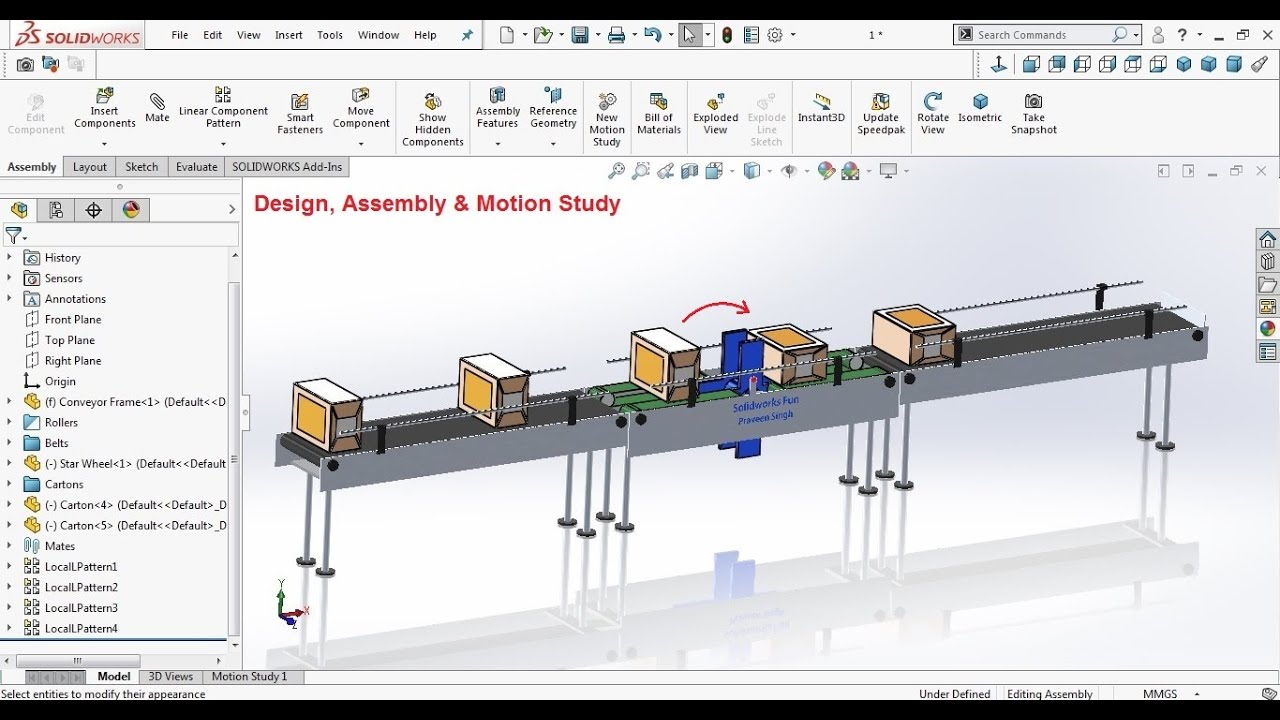Open the Insert menu
The width and height of the screenshot is (1280, 720).
[289, 35]
